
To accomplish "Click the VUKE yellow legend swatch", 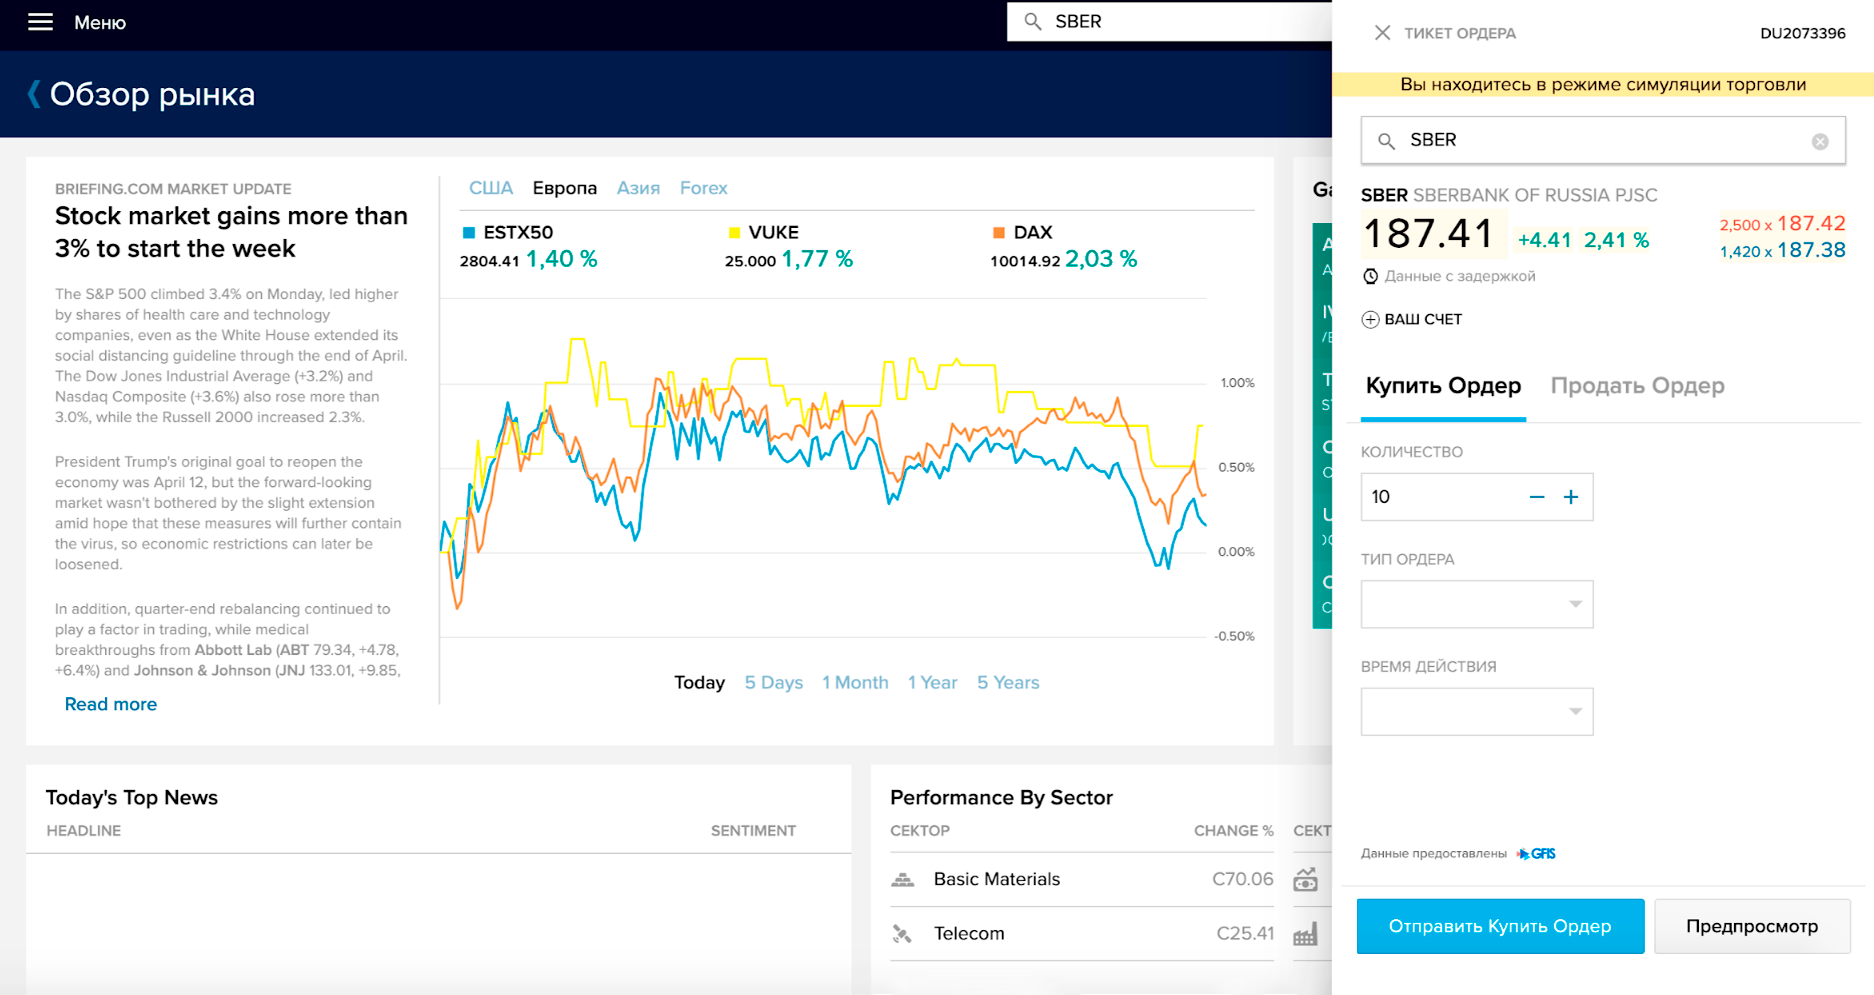I will [734, 233].
